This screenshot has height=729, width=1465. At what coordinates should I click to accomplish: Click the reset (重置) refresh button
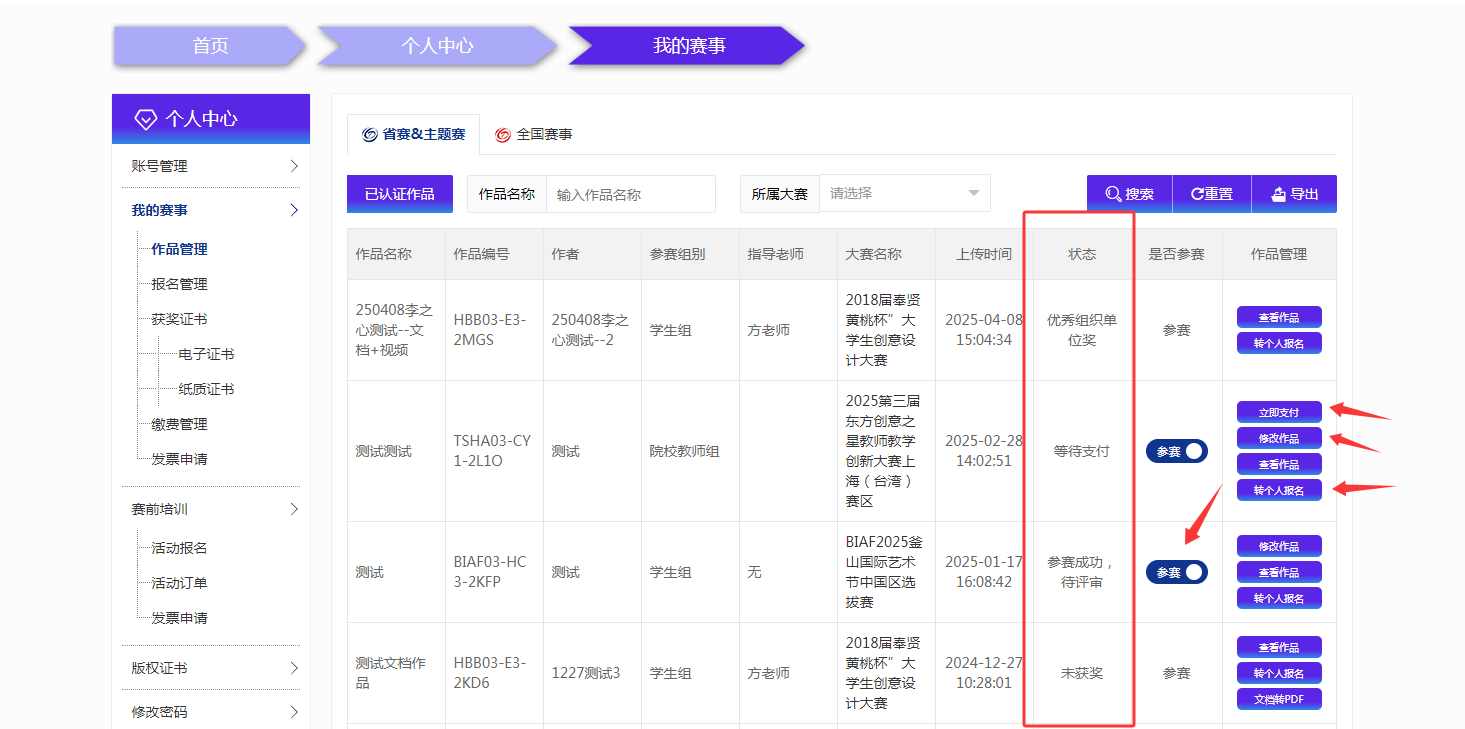1211,194
